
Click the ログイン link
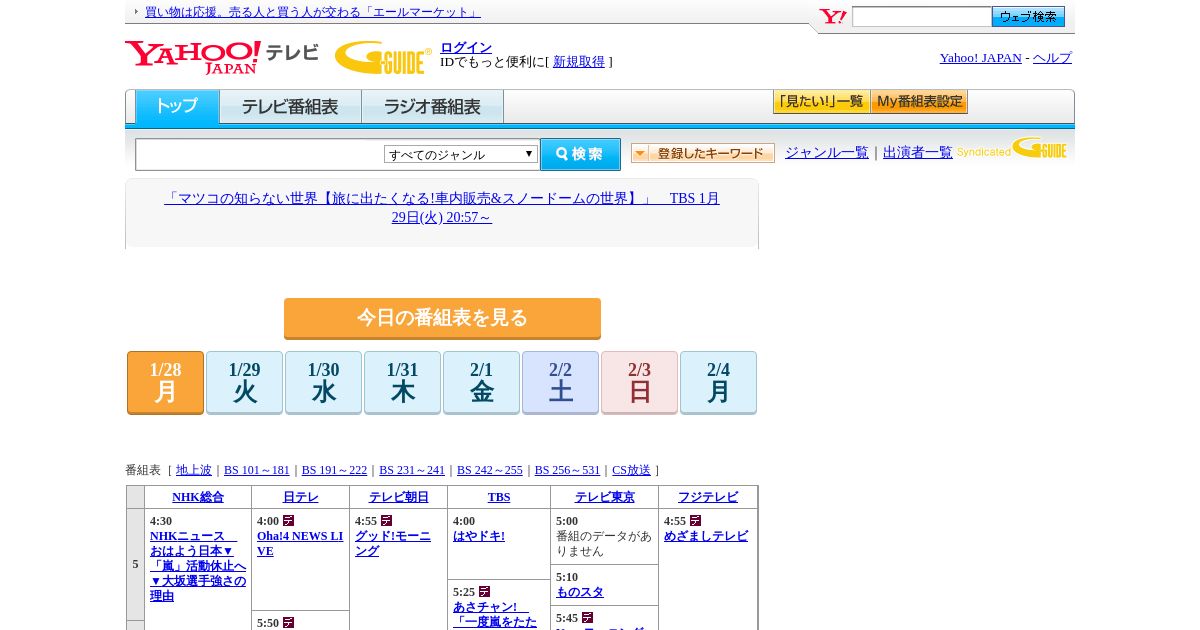point(466,47)
